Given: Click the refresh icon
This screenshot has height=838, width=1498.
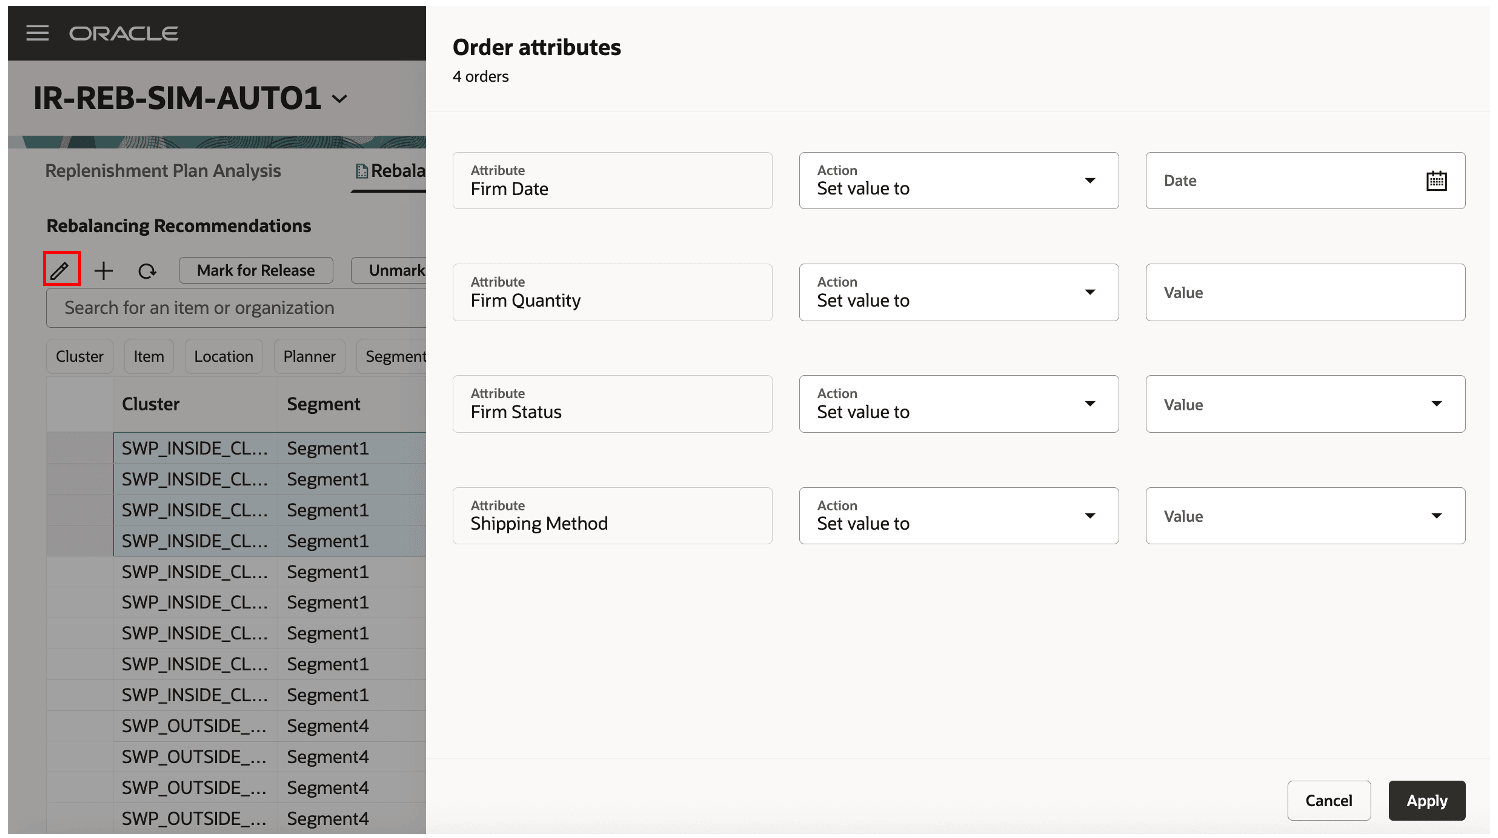Looking at the screenshot, I should coord(147,271).
